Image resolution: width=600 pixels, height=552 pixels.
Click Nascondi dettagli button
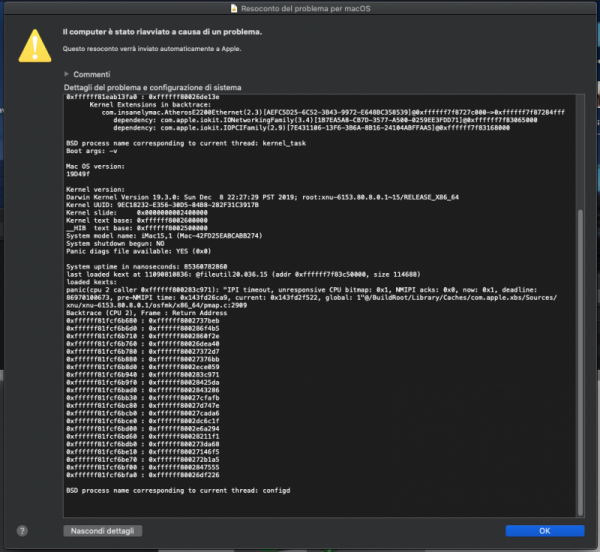point(103,531)
